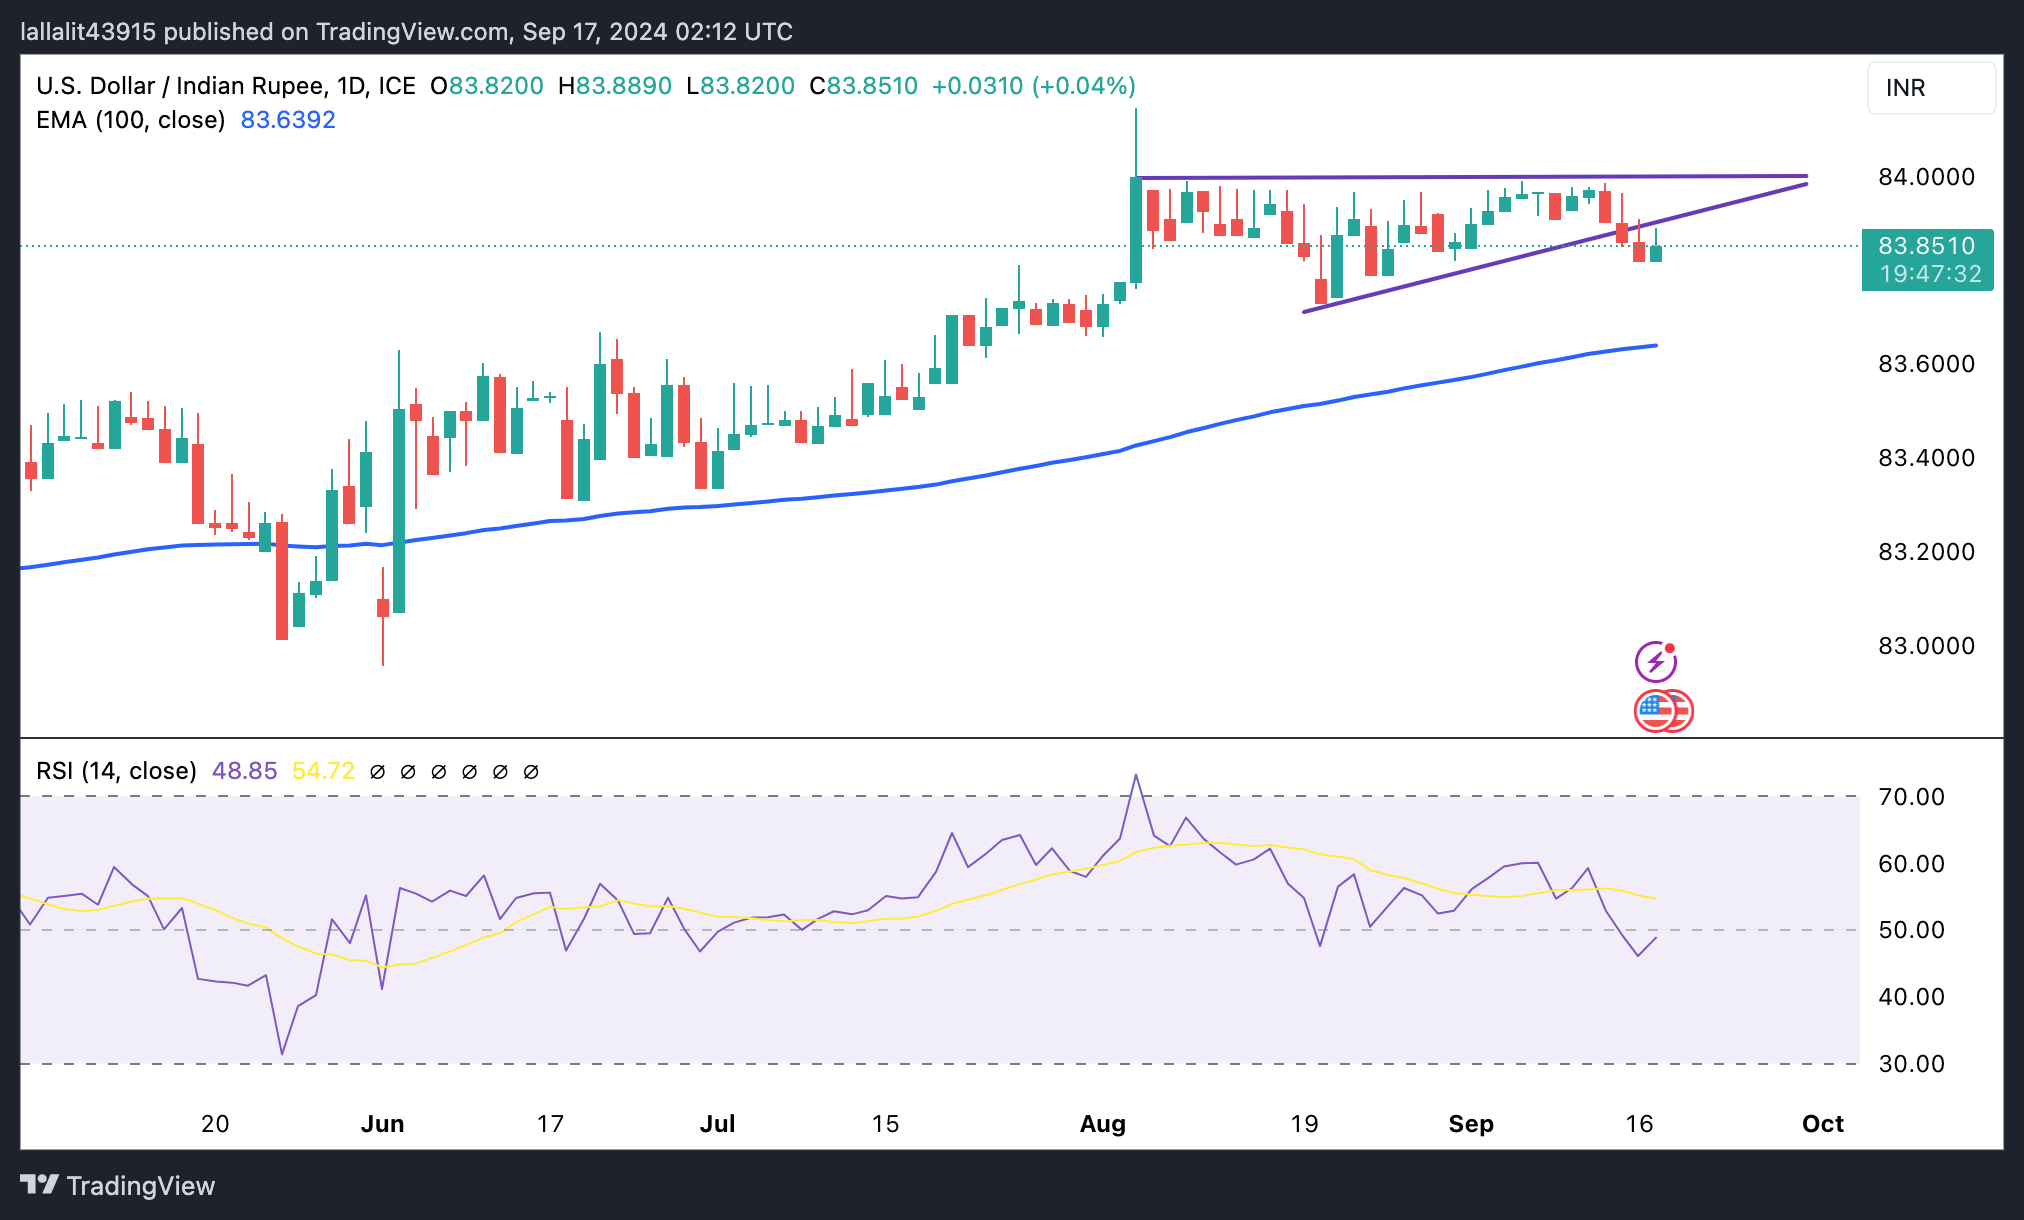Click the first empty-set symbol beside RSI values

[x=377, y=772]
